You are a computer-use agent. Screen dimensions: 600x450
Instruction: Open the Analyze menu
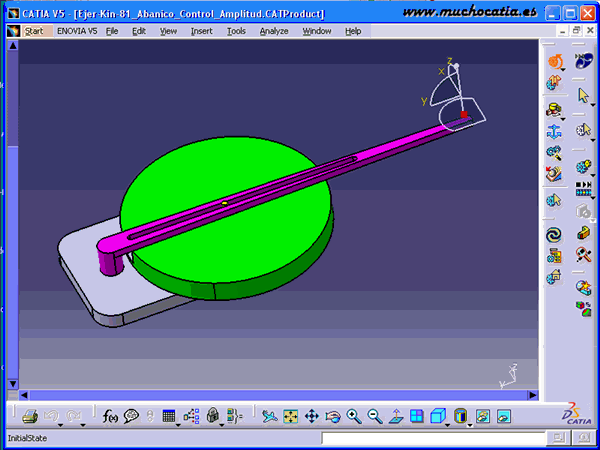(273, 31)
